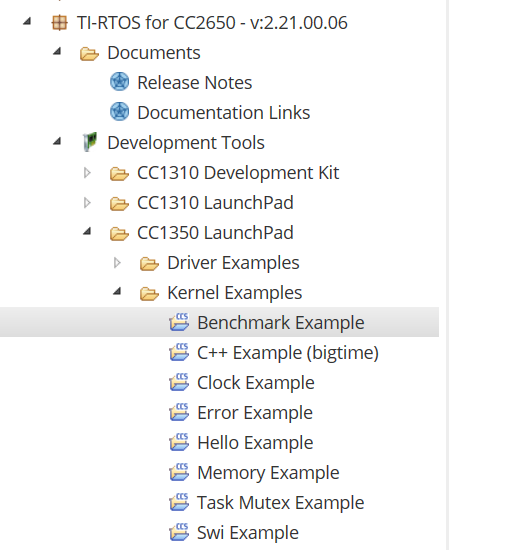Collapse the Development Tools node
This screenshot has height=550, width=511.
tap(57, 142)
